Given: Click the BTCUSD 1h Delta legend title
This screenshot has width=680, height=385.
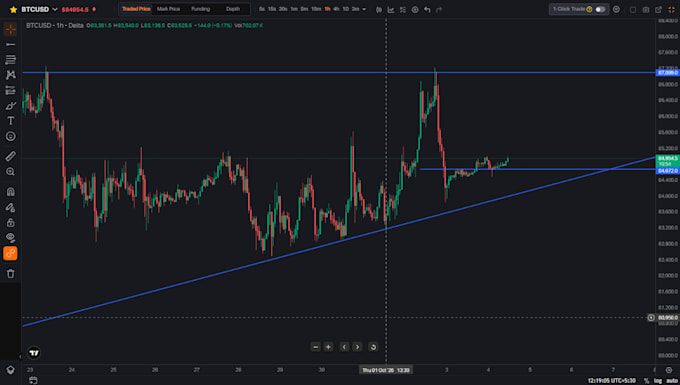Looking at the screenshot, I should point(55,26).
